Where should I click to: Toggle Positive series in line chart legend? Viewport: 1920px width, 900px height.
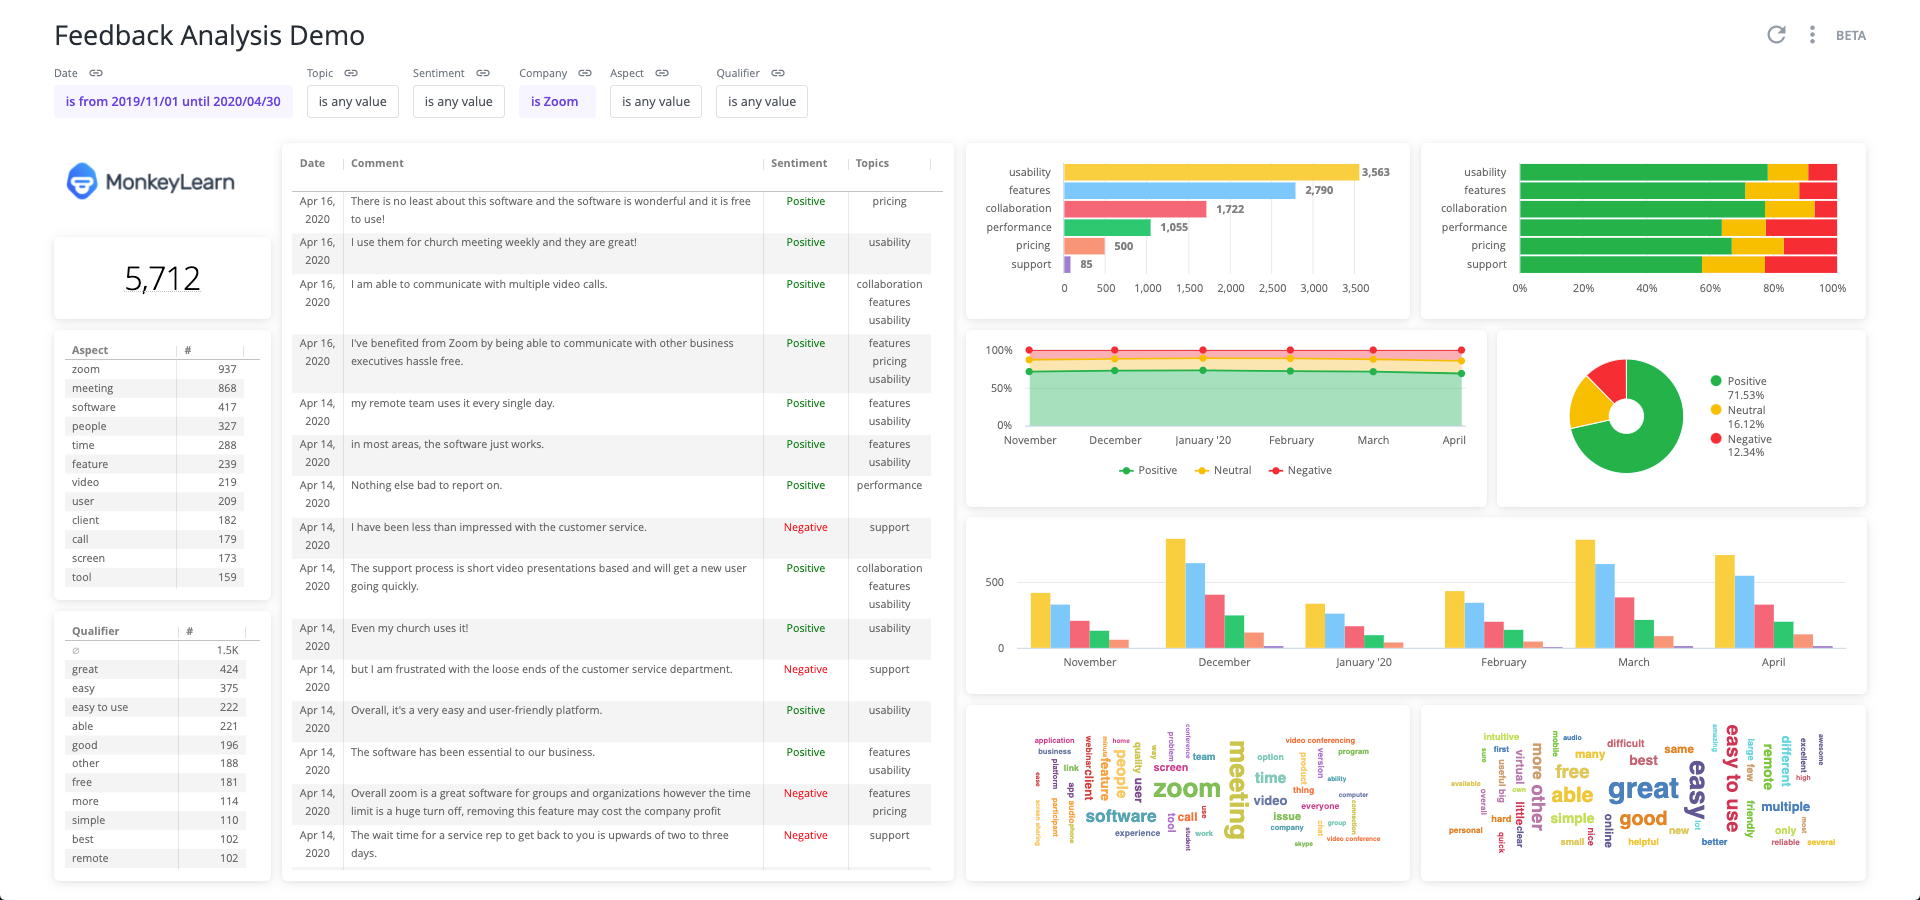(1148, 470)
